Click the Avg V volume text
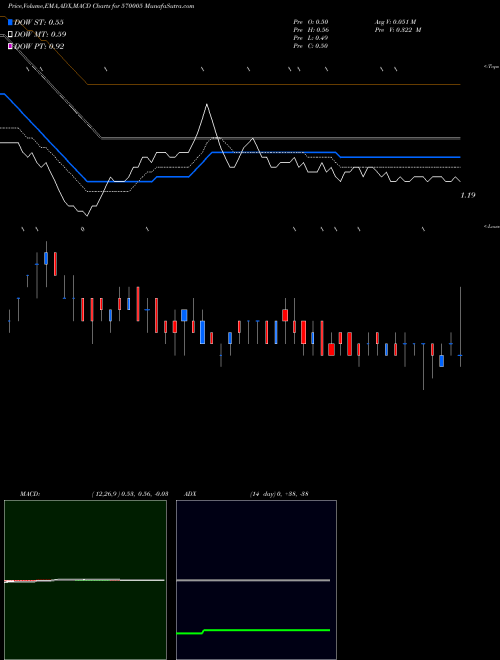The height and width of the screenshot is (660, 500). (395, 22)
